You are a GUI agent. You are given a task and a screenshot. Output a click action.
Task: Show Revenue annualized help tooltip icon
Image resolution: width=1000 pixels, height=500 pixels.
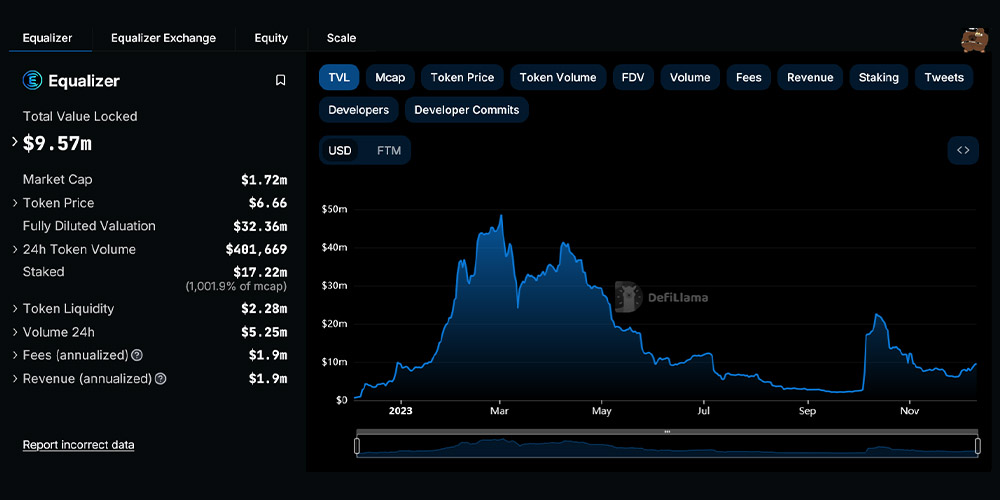(x=161, y=379)
